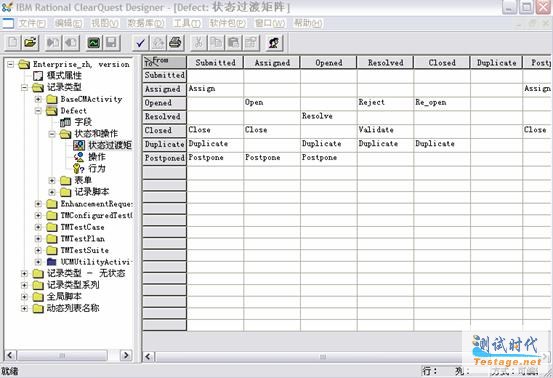Click the Postponed row header

pyautogui.click(x=164, y=158)
